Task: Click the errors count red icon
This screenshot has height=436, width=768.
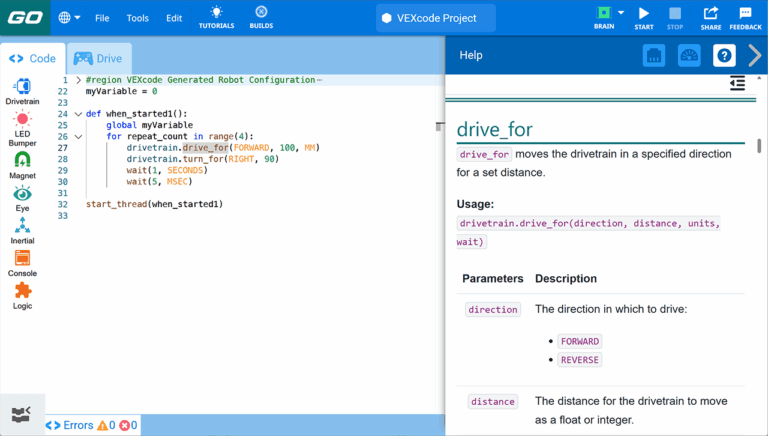Action: 125,425
